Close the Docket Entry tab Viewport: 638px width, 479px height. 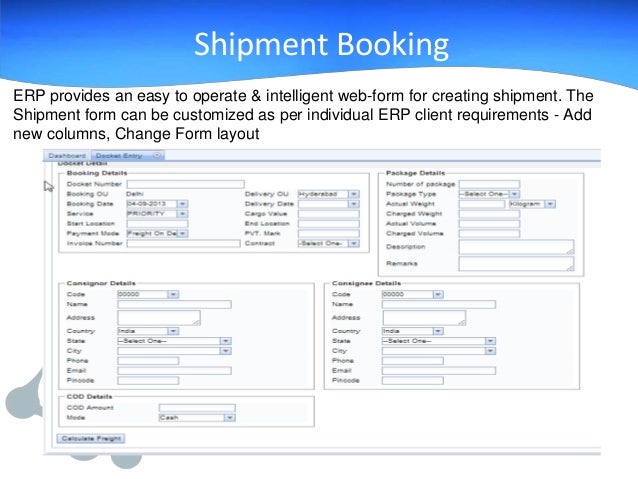157,155
